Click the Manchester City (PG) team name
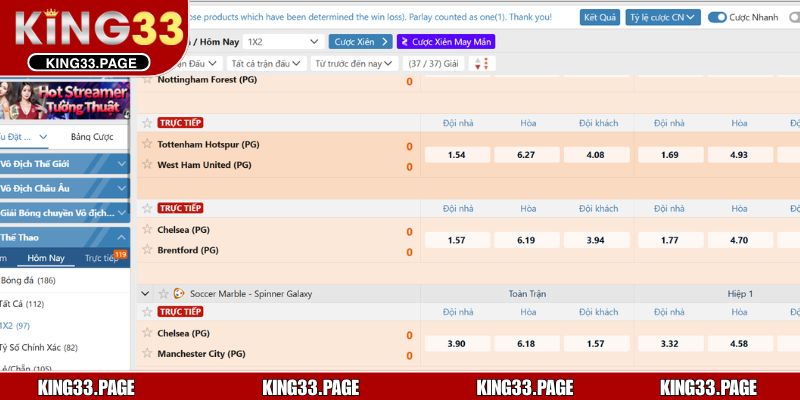The image size is (800, 400). click(x=201, y=354)
